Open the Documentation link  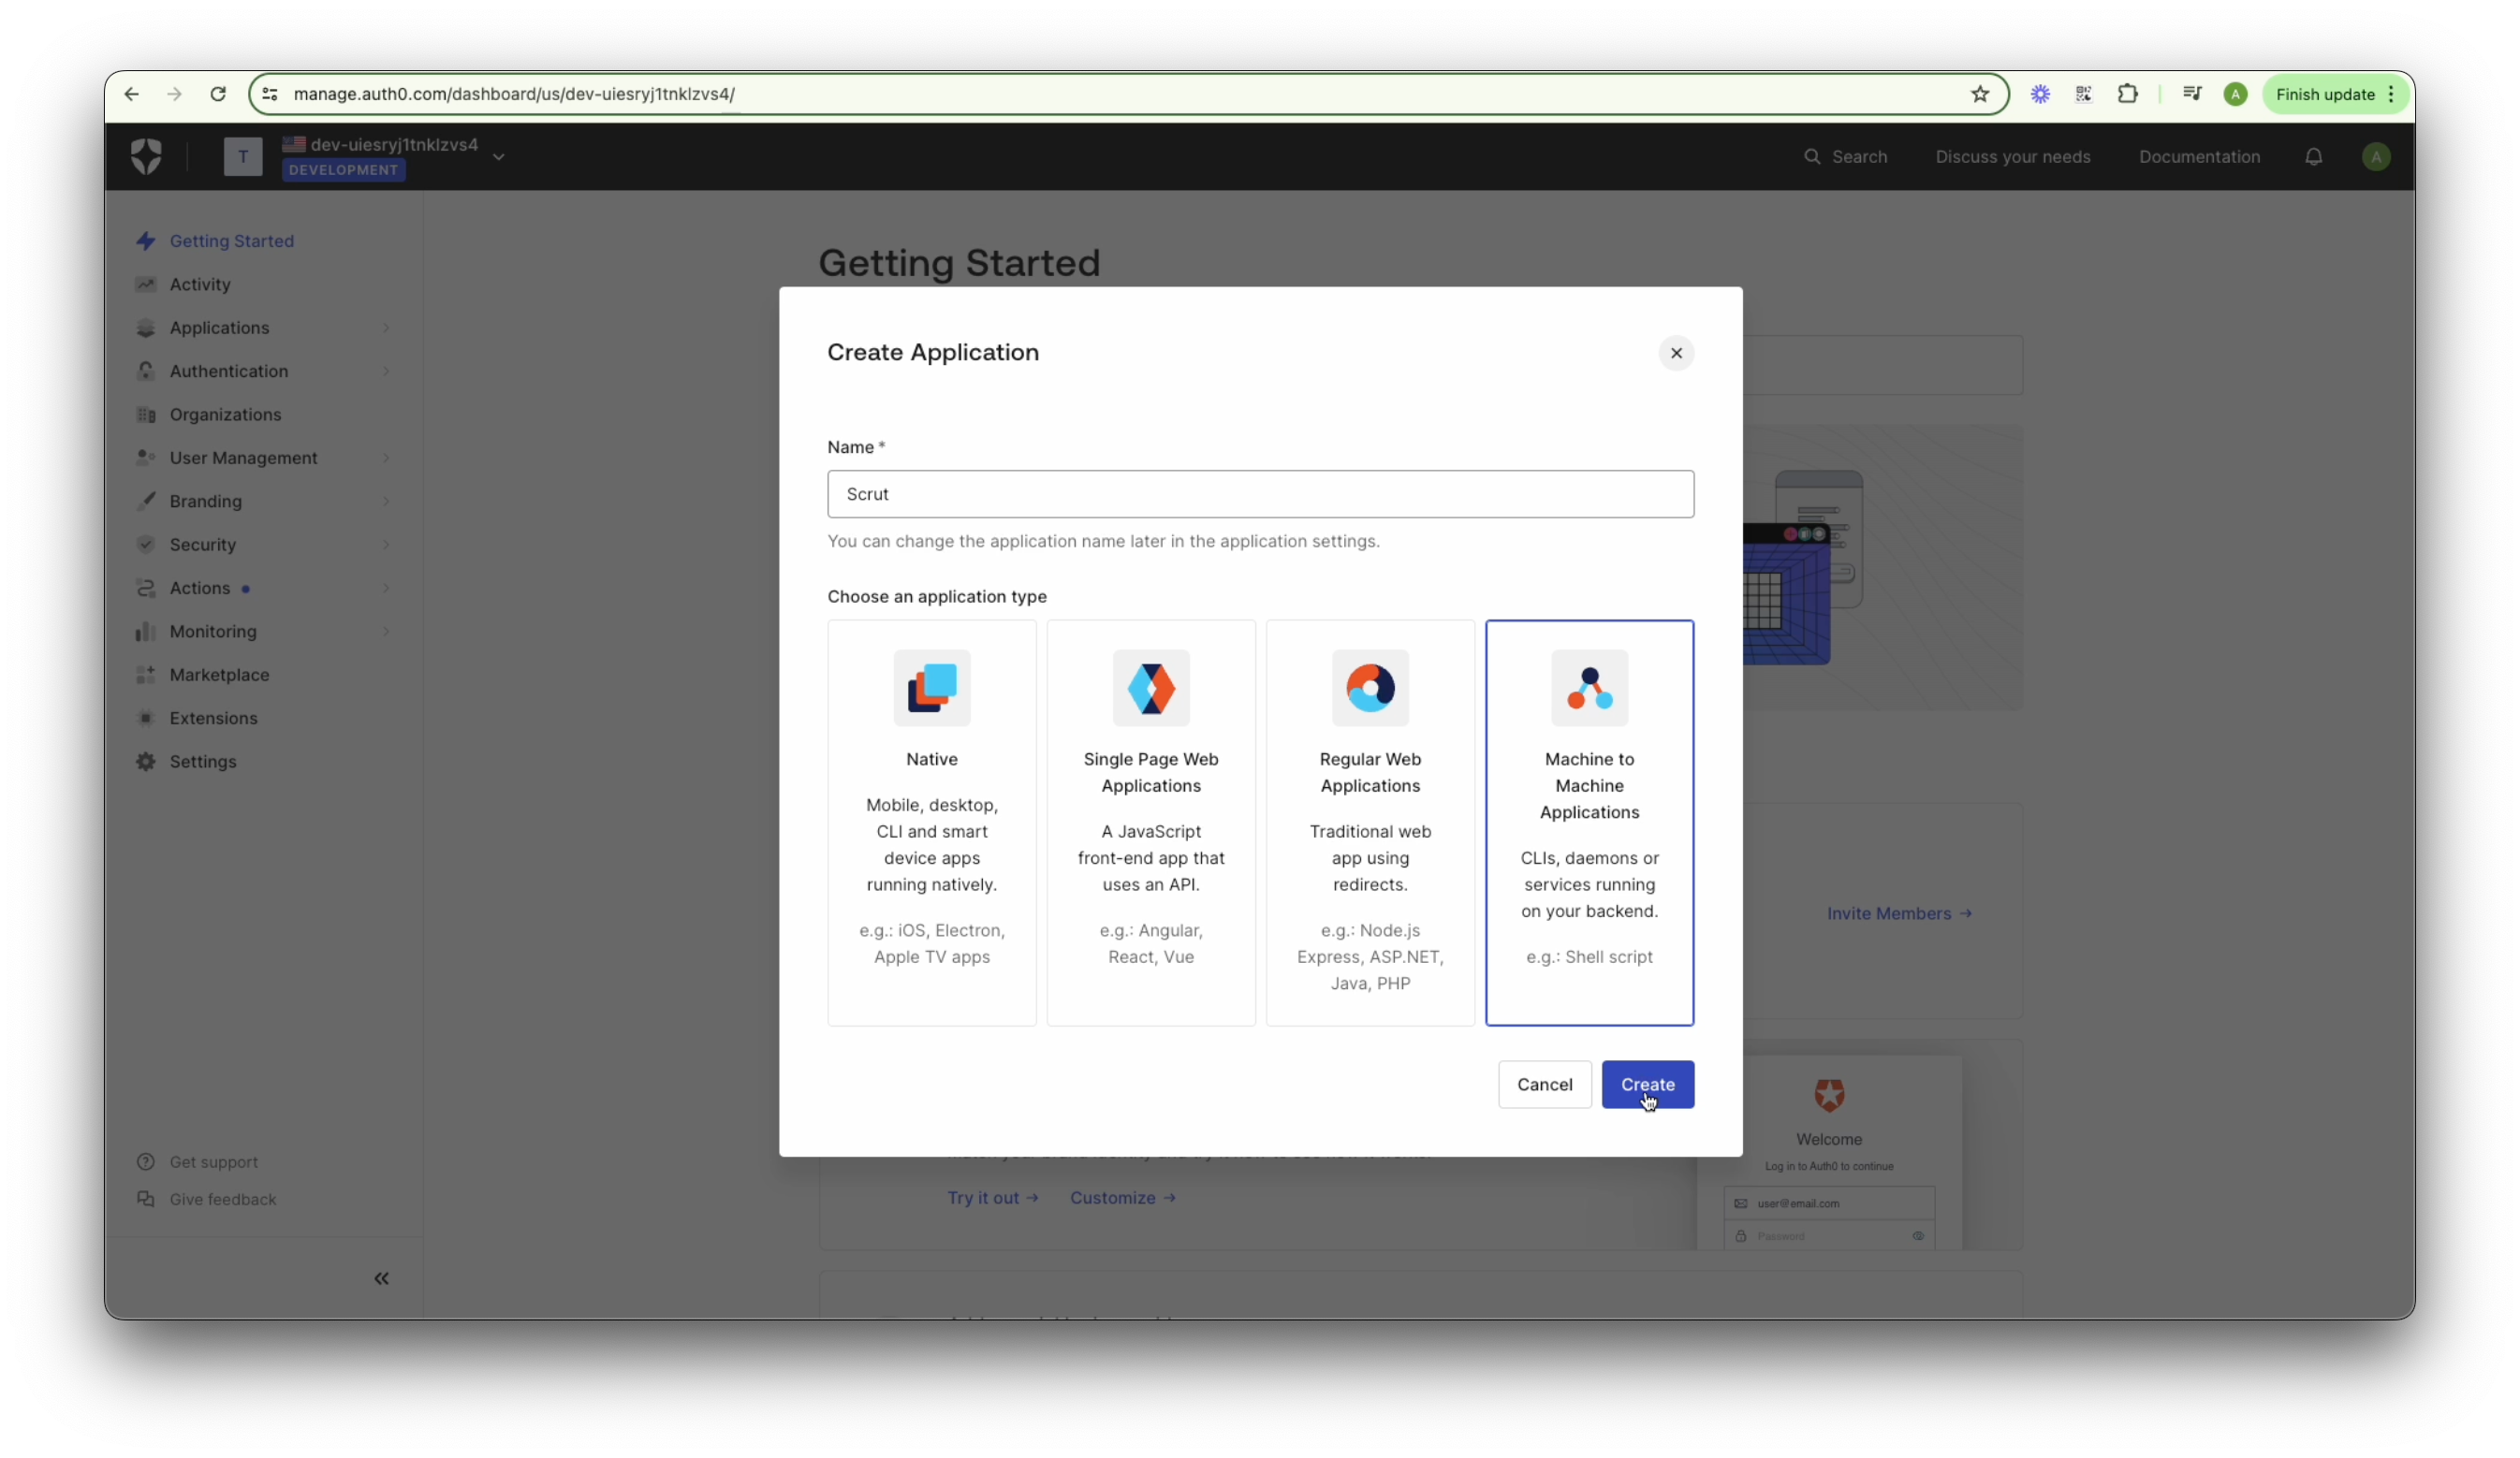click(x=2199, y=157)
